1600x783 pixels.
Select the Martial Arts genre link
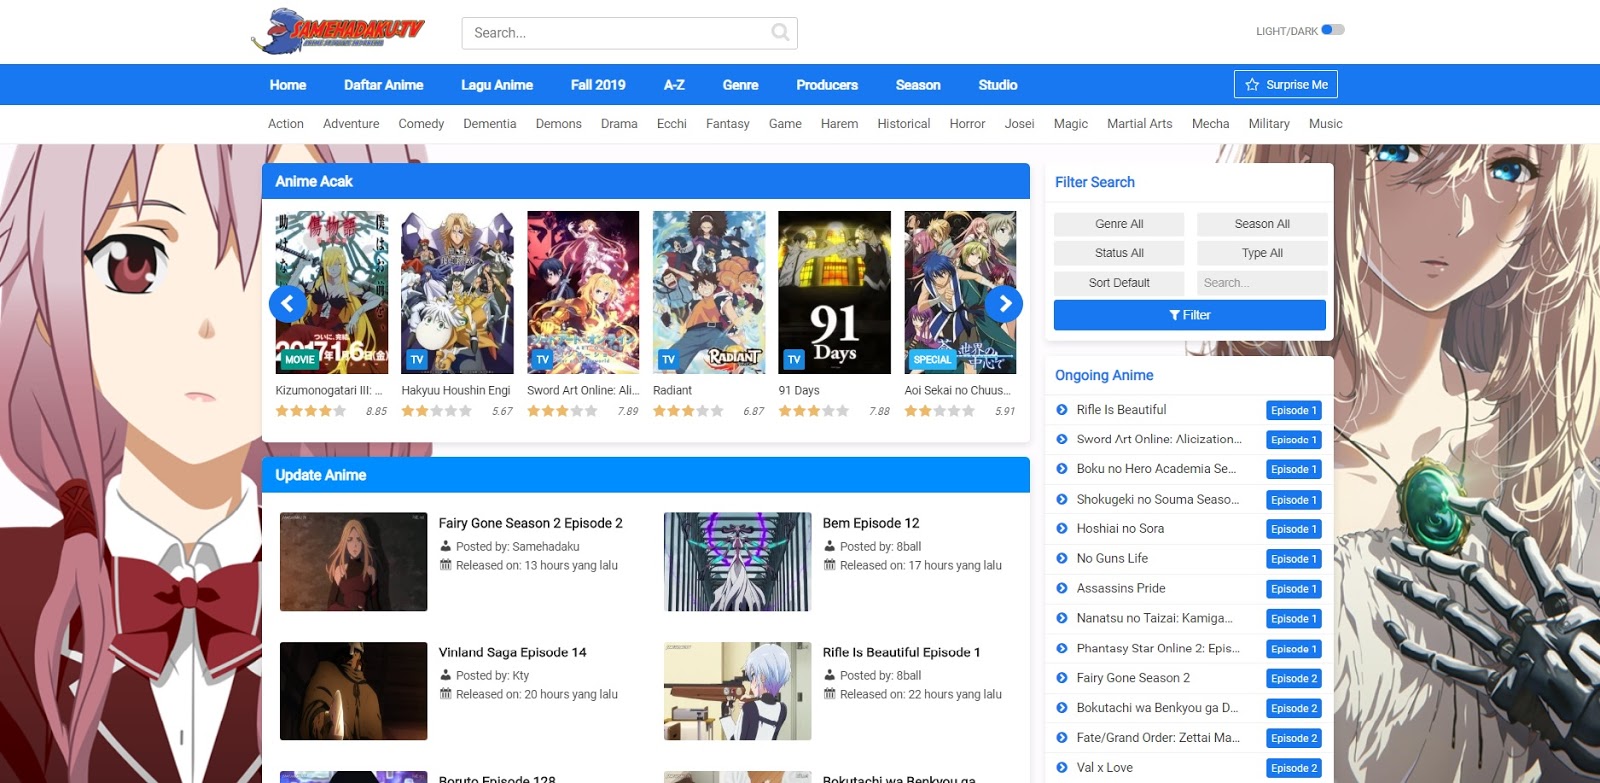tap(1140, 124)
